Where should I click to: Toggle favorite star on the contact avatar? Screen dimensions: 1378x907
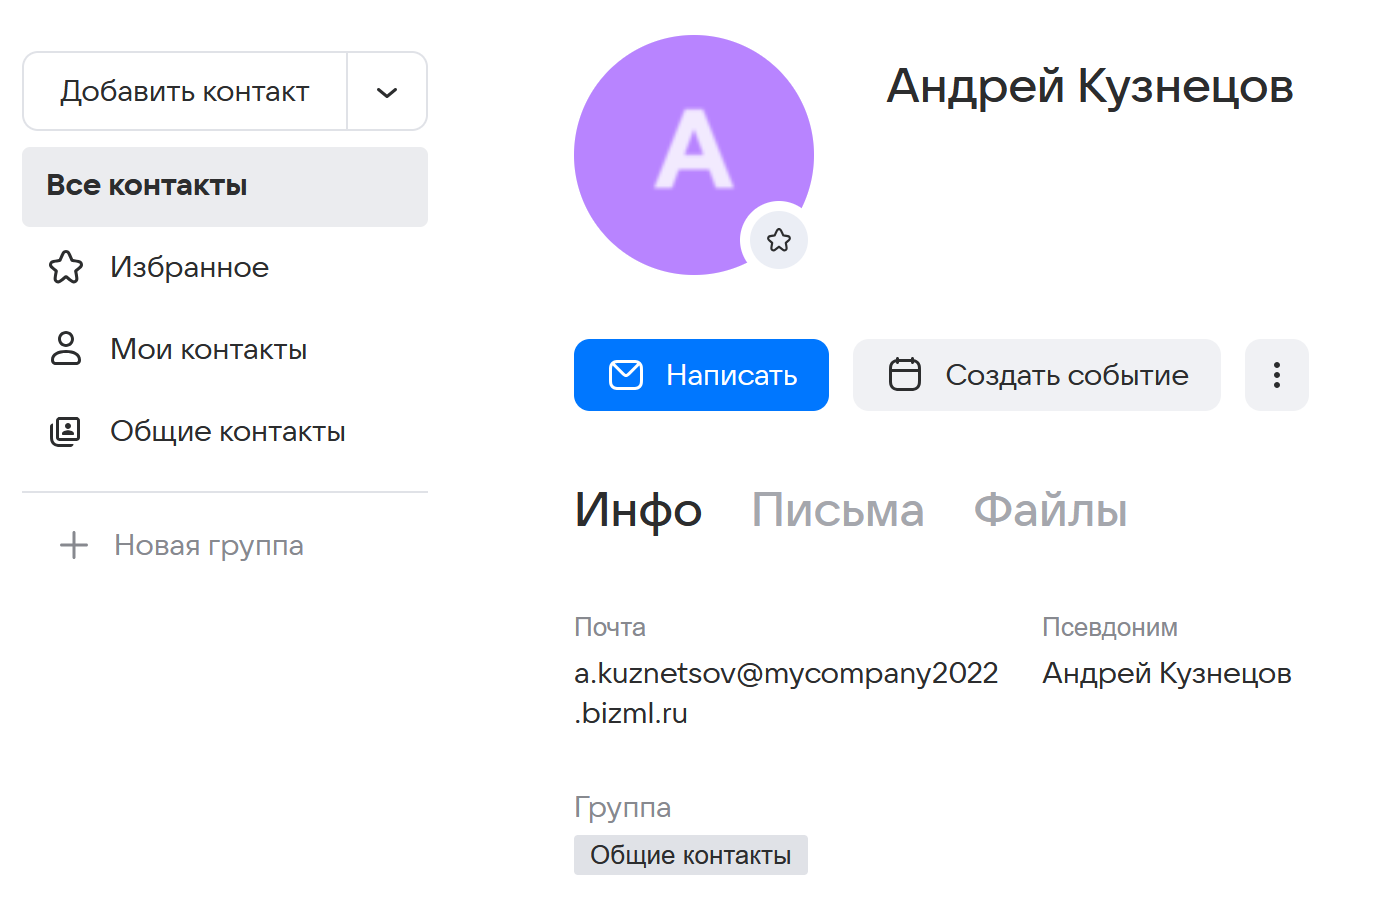pos(779,240)
